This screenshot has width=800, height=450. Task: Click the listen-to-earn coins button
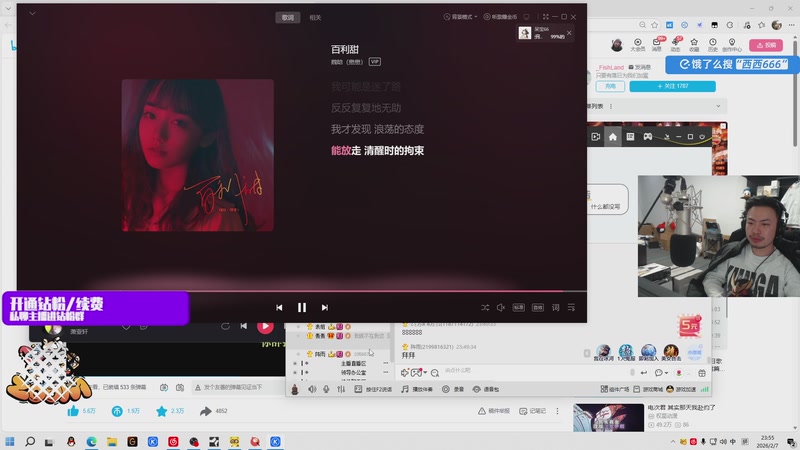(501, 17)
